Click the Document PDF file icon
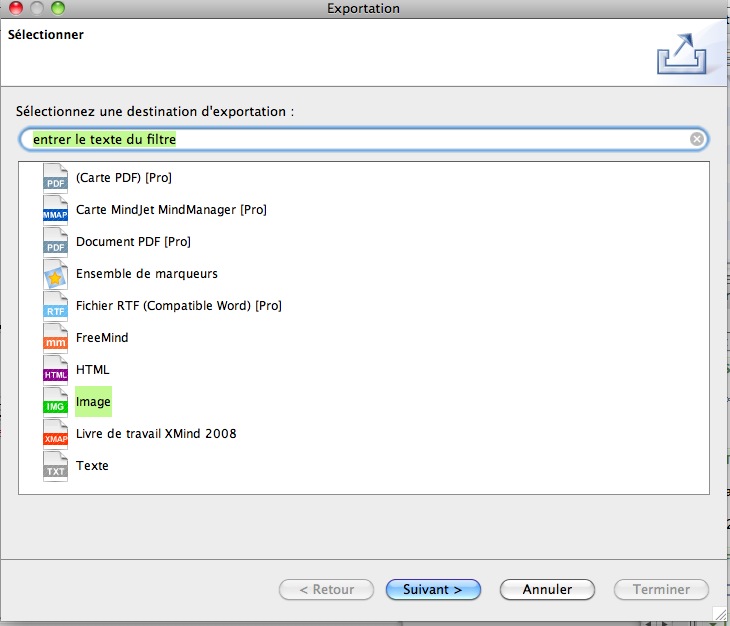 point(55,241)
